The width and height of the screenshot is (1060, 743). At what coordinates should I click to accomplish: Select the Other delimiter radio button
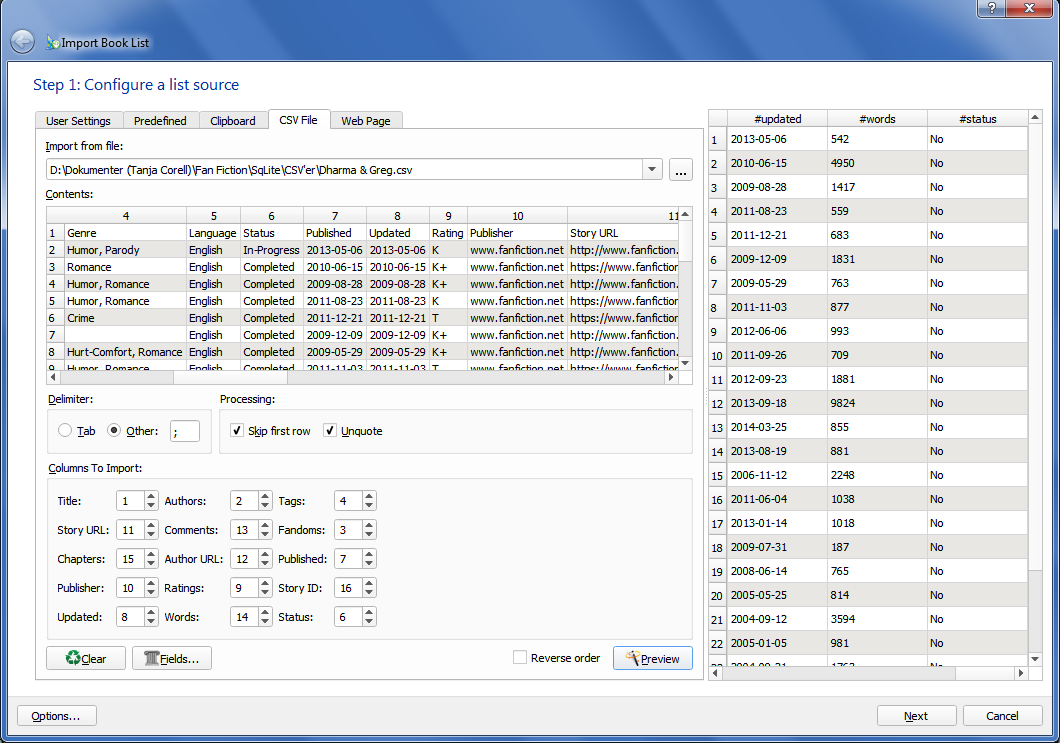114,430
